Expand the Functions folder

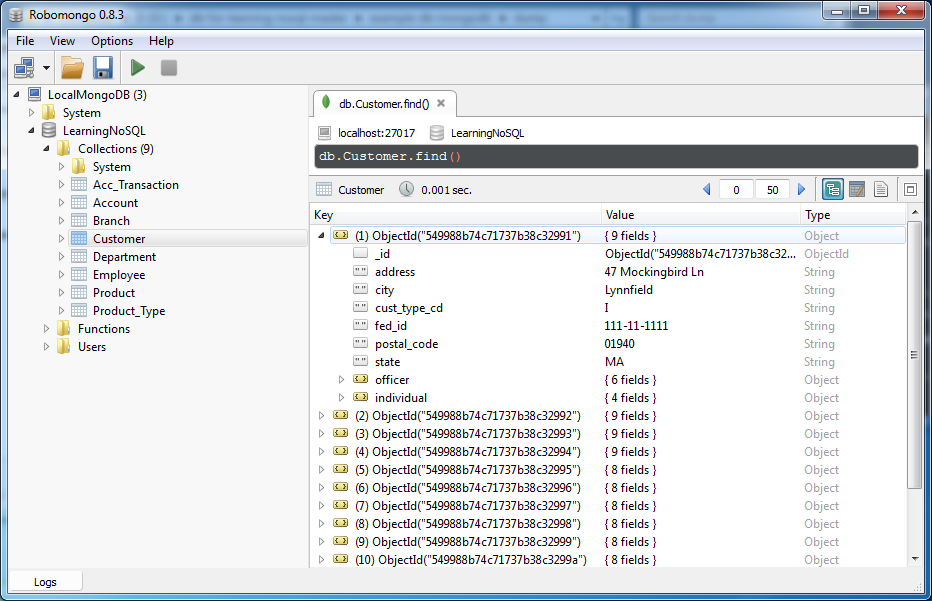(x=46, y=329)
